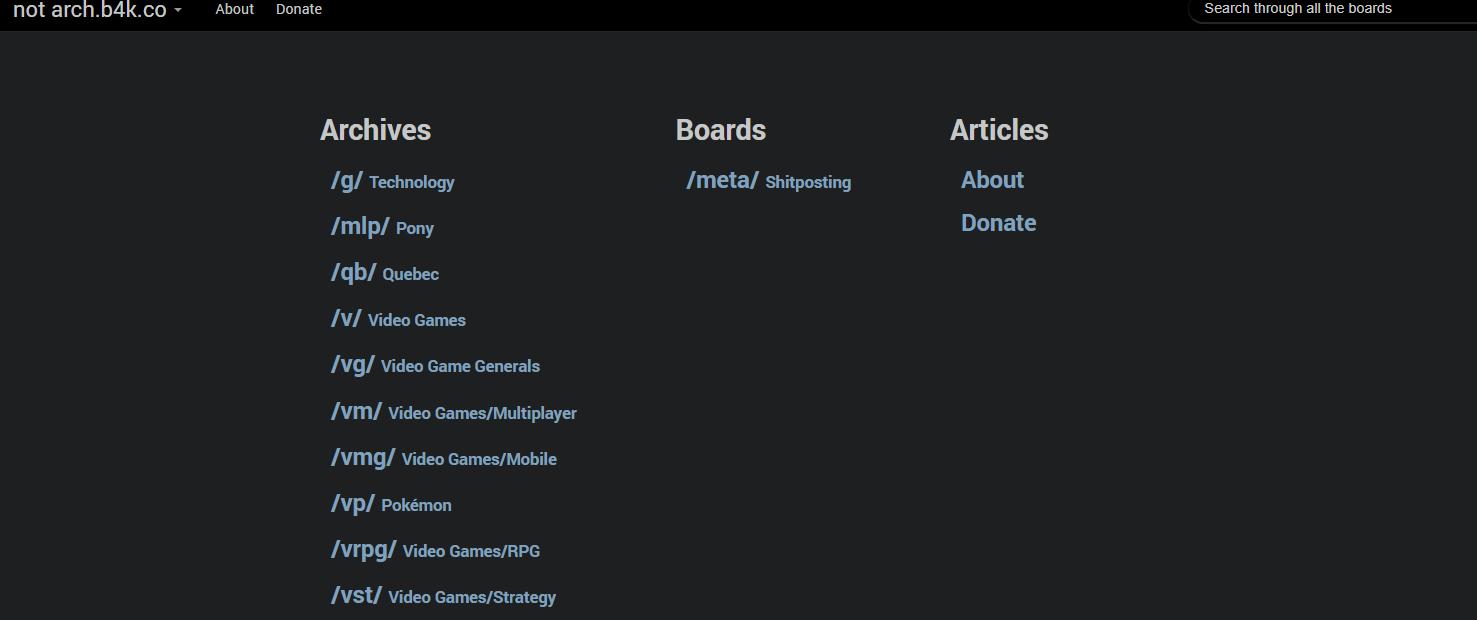The height and width of the screenshot is (620, 1477).
Task: Open the /mlp/ Pony archive
Action: click(x=382, y=227)
